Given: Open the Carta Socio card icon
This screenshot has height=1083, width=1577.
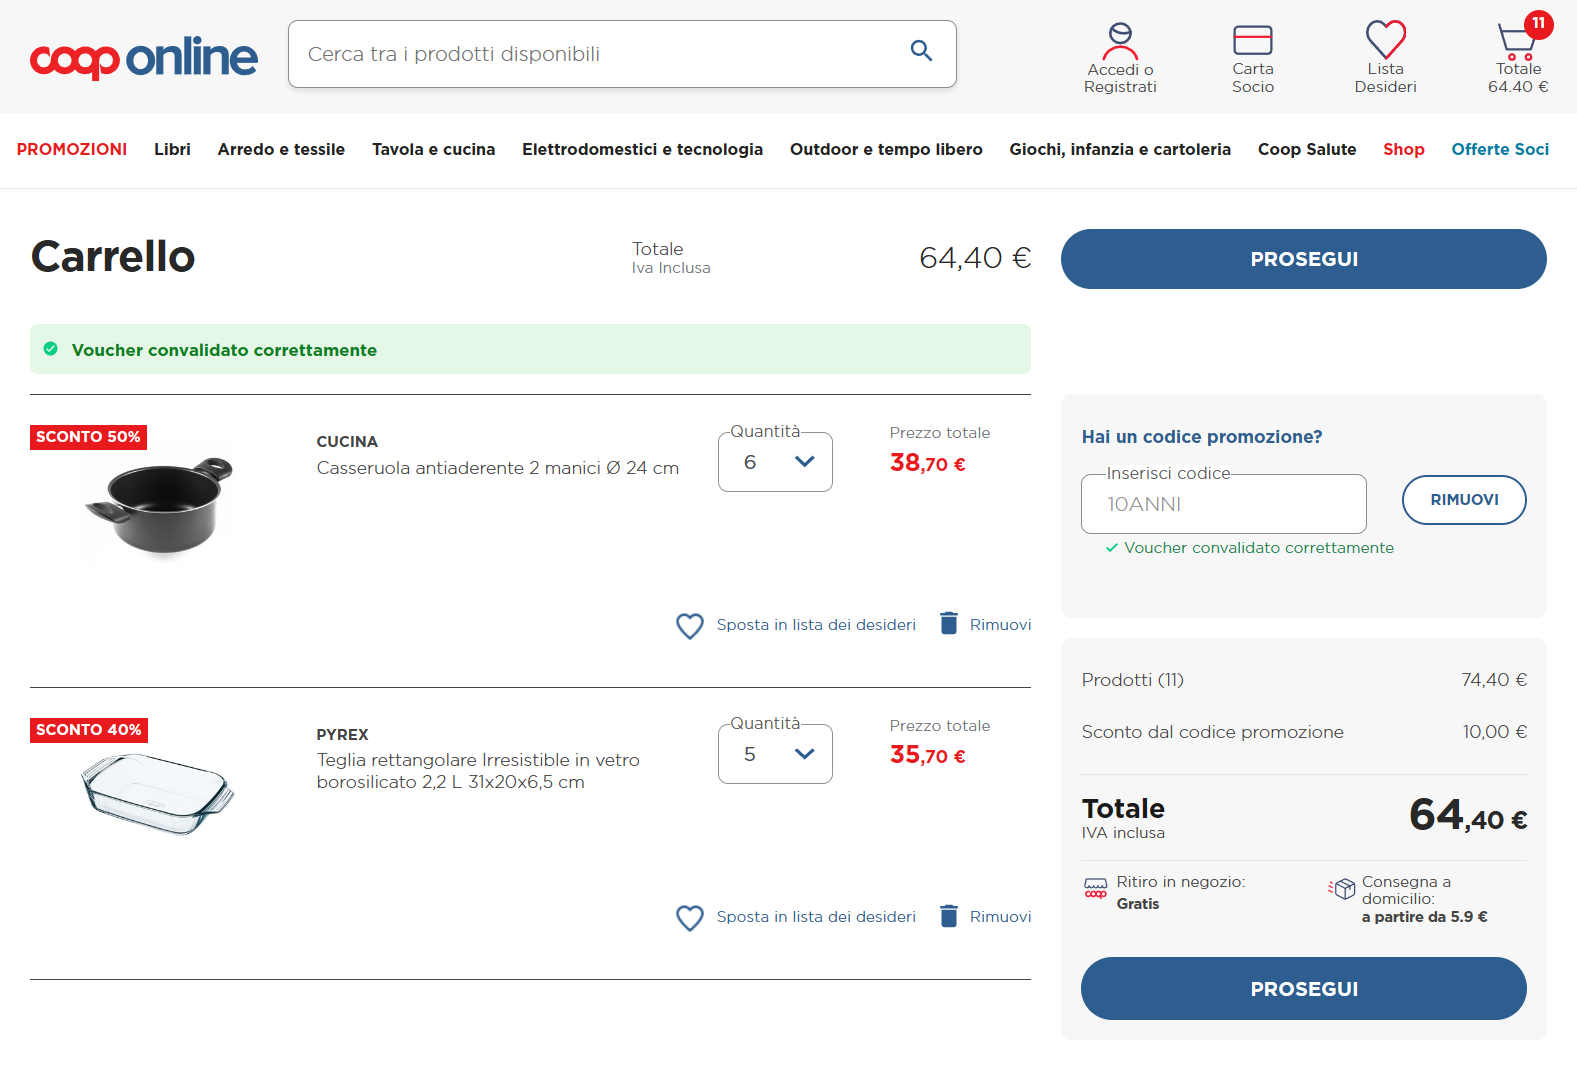Looking at the screenshot, I should (x=1252, y=40).
